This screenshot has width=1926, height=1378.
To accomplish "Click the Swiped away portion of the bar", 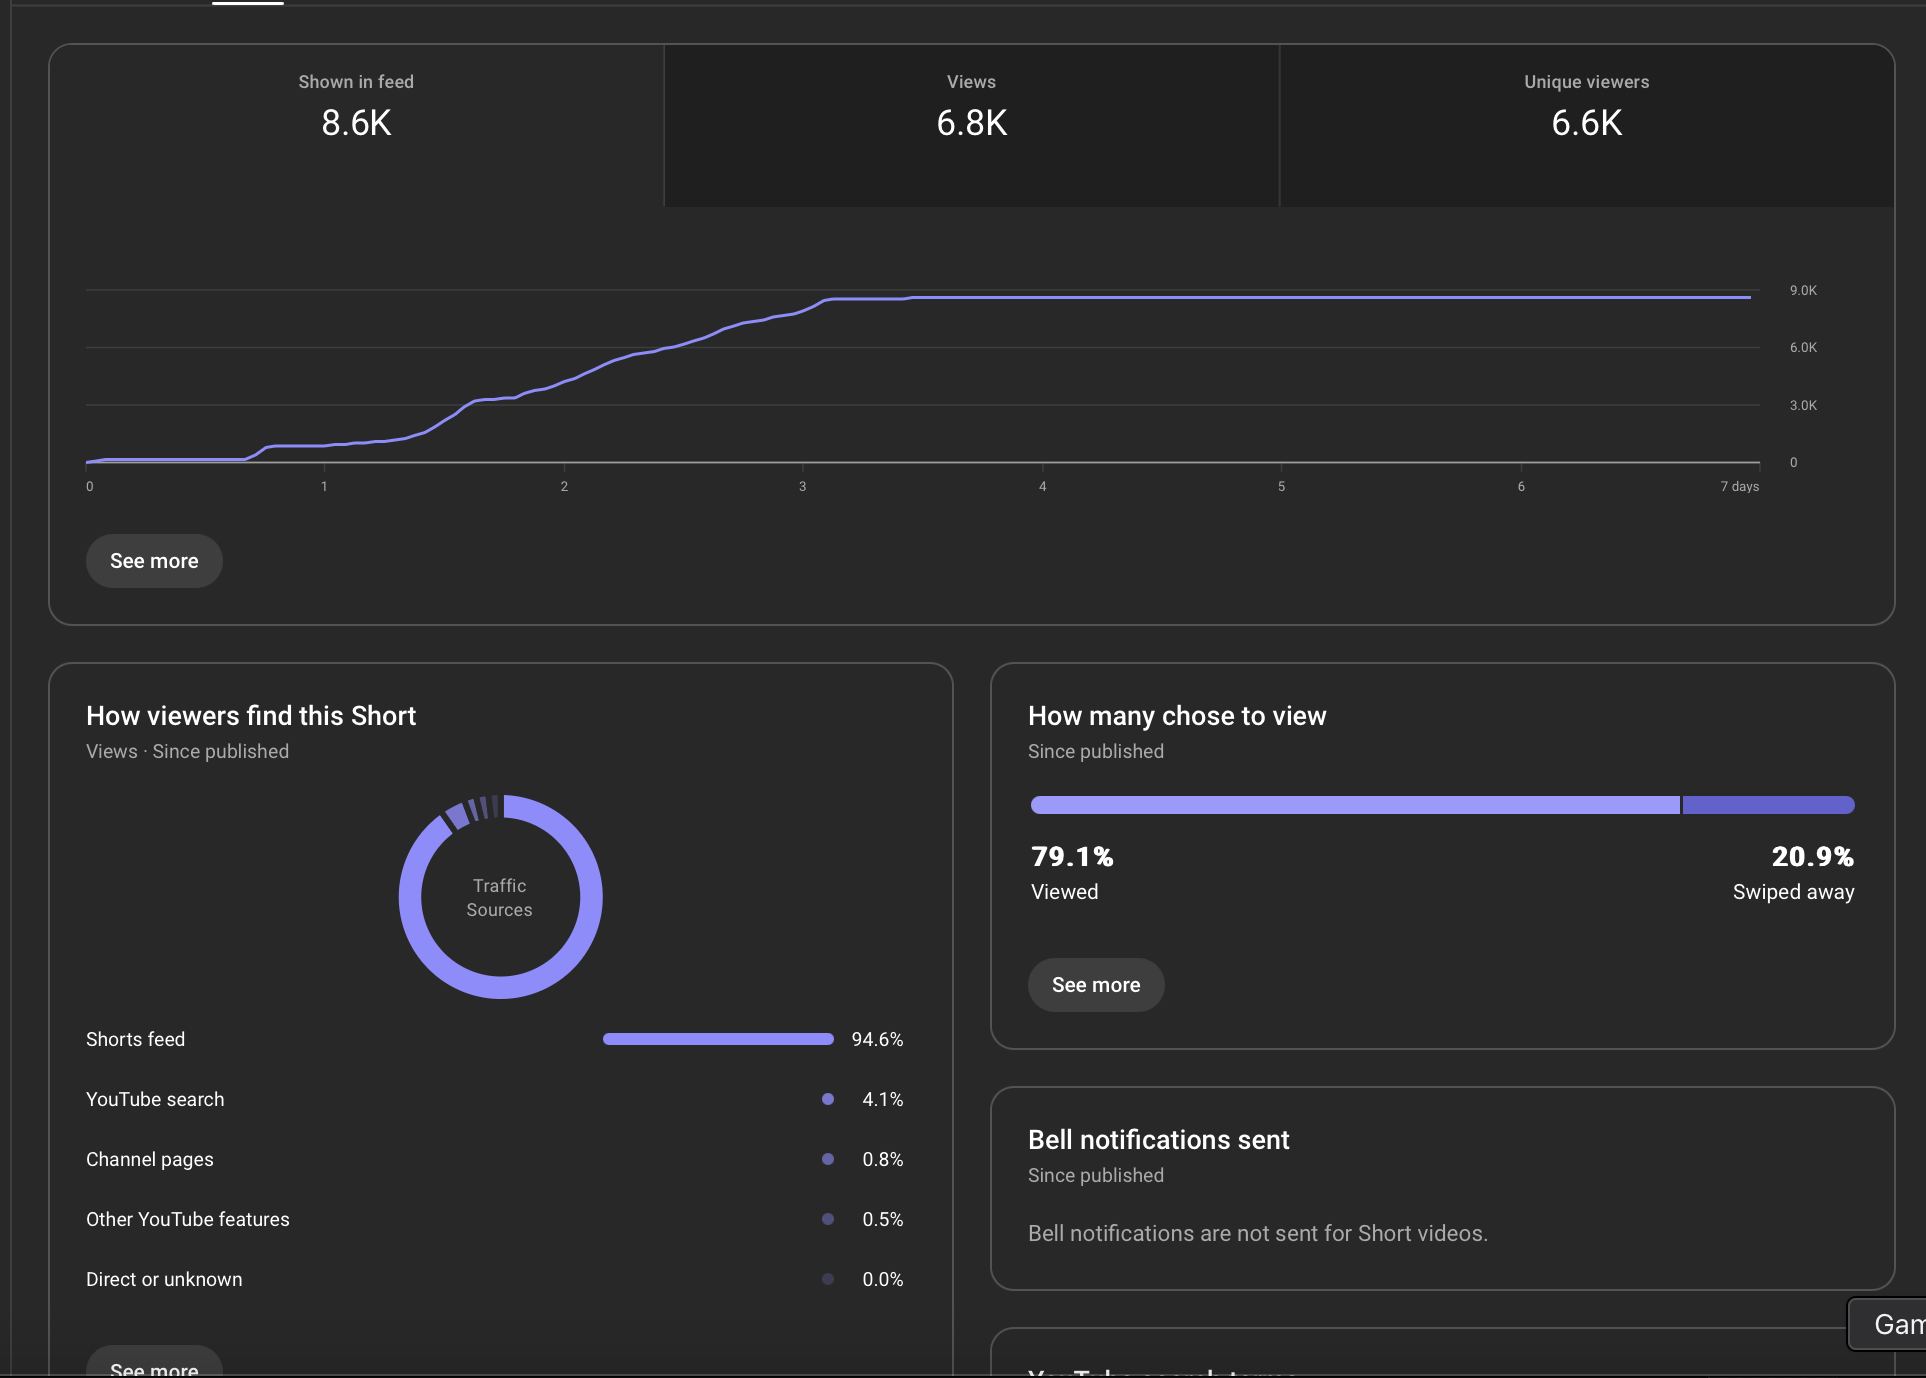I will coord(1768,805).
